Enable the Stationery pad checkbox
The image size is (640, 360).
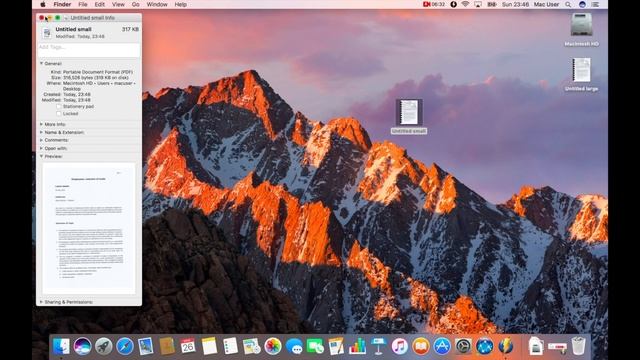[x=58, y=107]
